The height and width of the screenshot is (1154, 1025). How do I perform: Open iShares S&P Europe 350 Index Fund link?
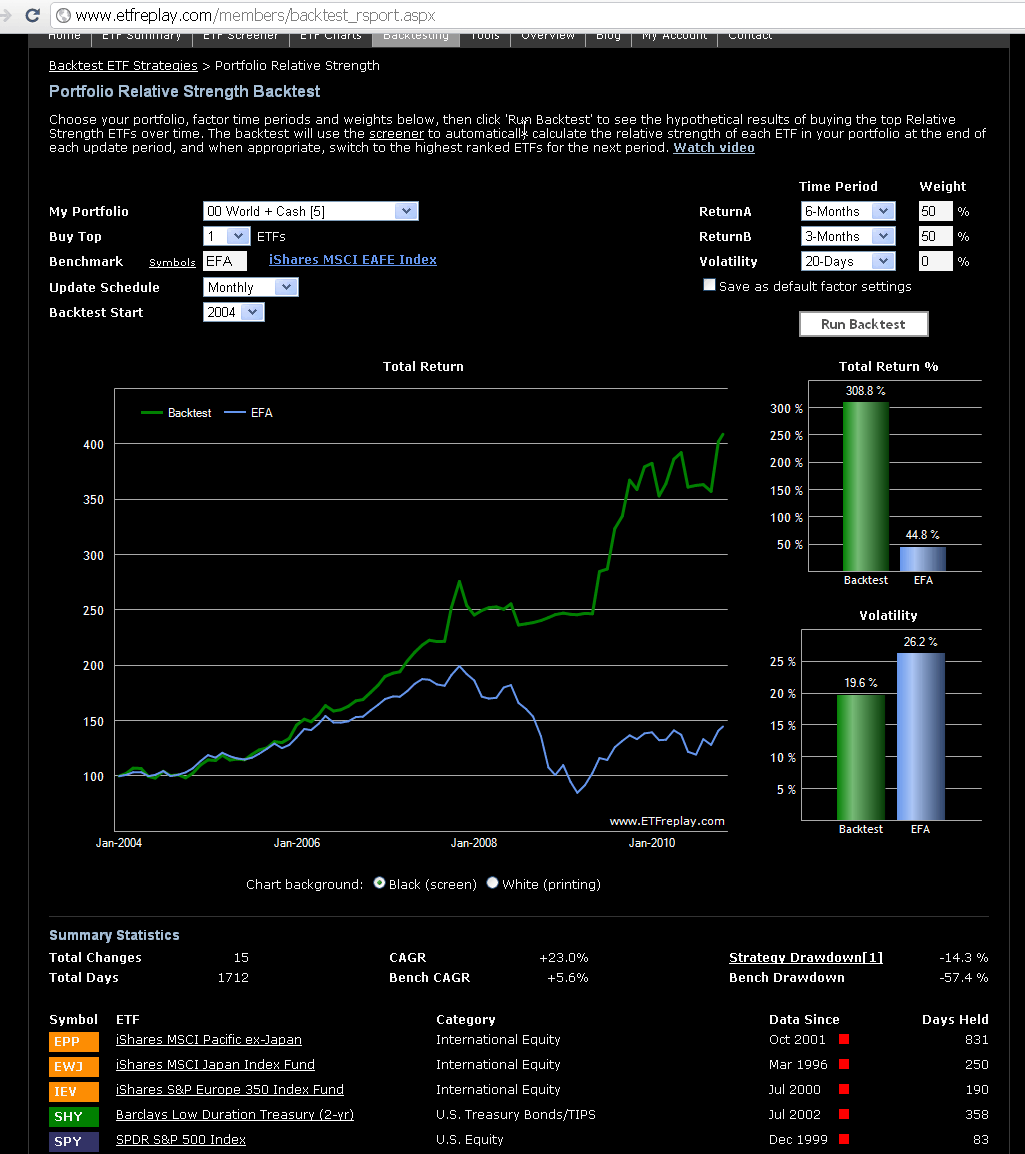point(230,1090)
